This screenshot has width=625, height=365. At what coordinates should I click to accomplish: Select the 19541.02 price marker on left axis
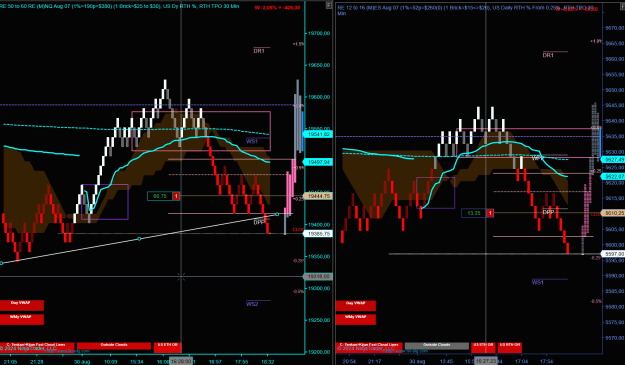pos(318,134)
